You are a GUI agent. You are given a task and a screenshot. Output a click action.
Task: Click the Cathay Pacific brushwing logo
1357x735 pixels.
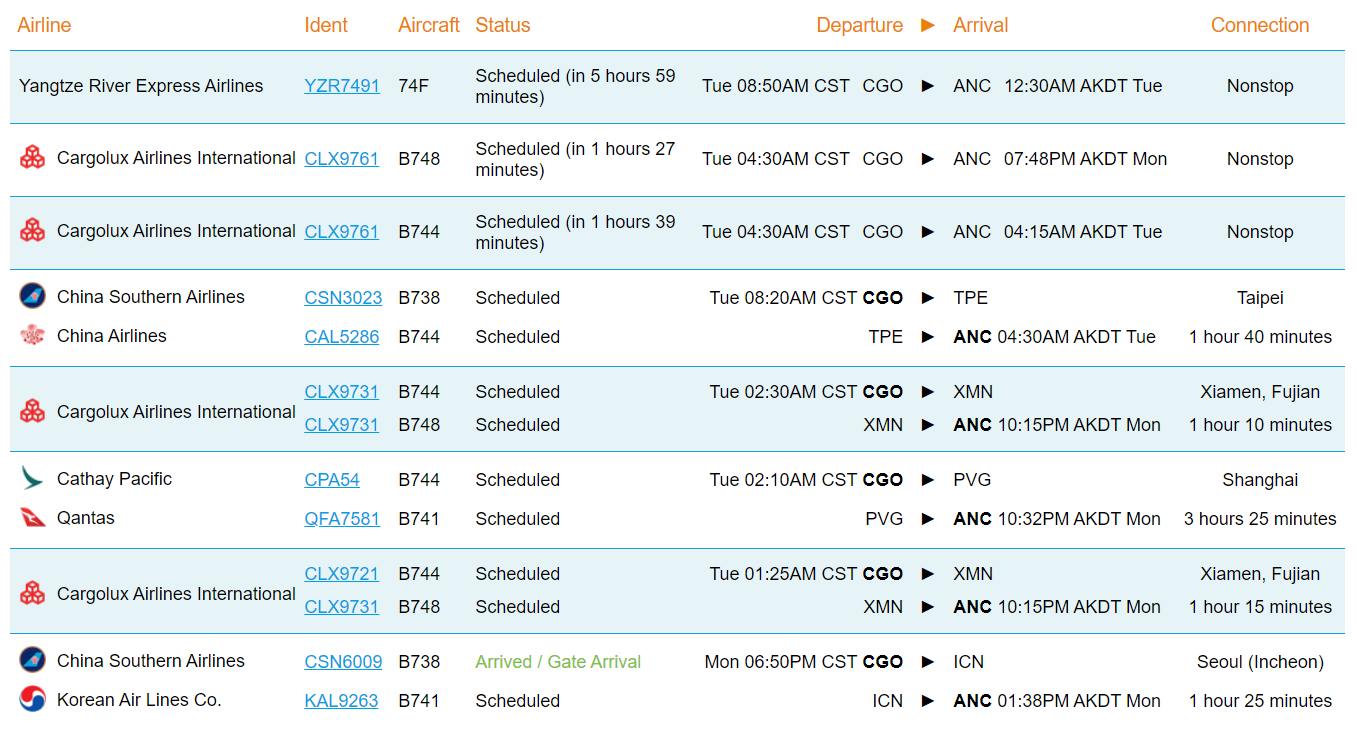pyautogui.click(x=33, y=479)
